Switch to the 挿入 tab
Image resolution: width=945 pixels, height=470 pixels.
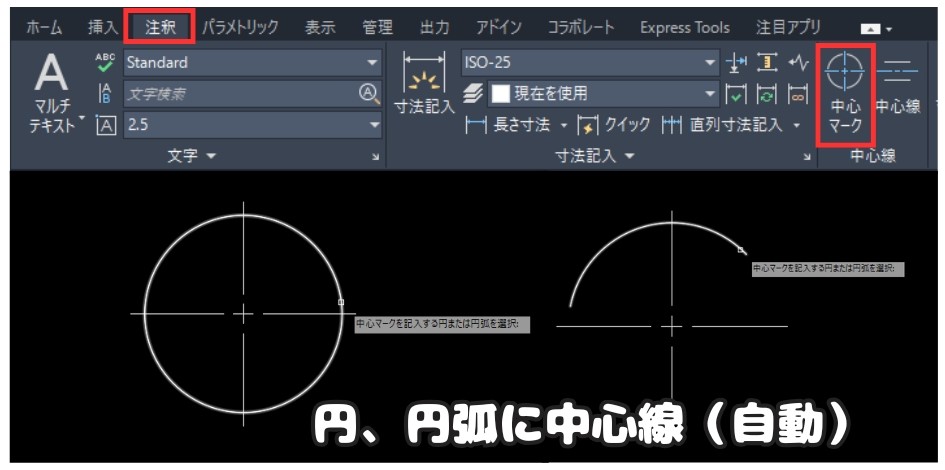[103, 28]
